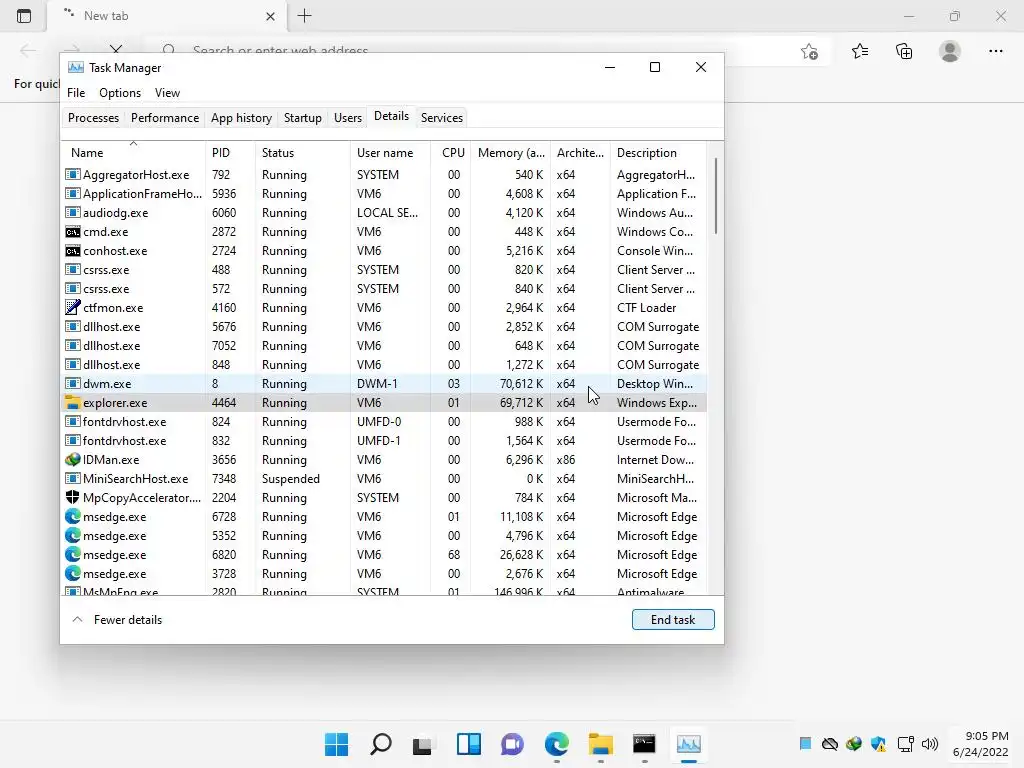This screenshot has width=1024, height=768.
Task: Click memory value 70,612 K
Action: click(x=521, y=384)
